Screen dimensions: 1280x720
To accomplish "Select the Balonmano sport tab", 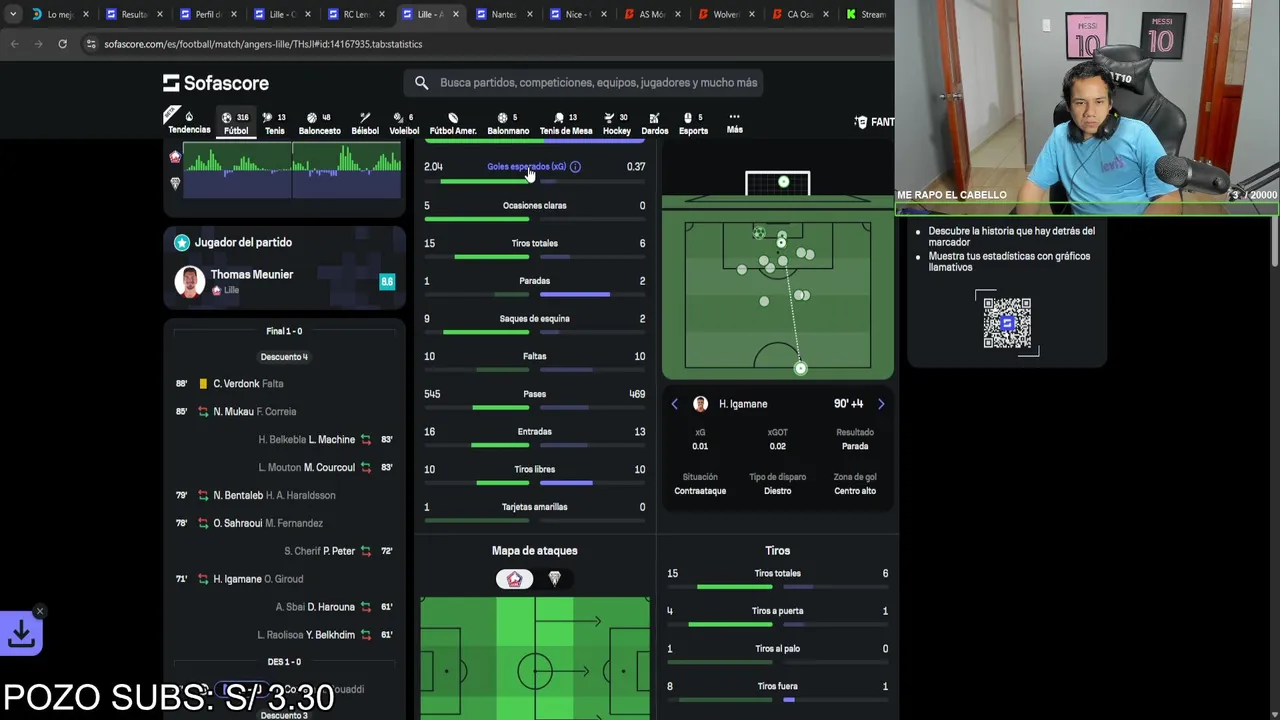I will tap(508, 123).
